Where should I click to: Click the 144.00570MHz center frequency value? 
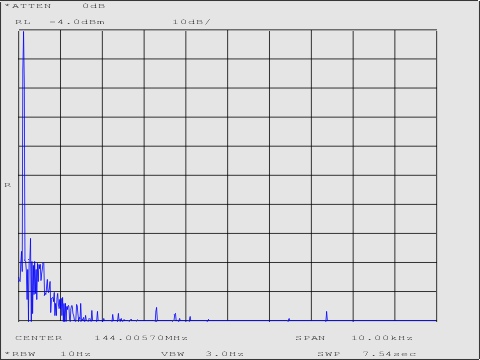click(141, 338)
